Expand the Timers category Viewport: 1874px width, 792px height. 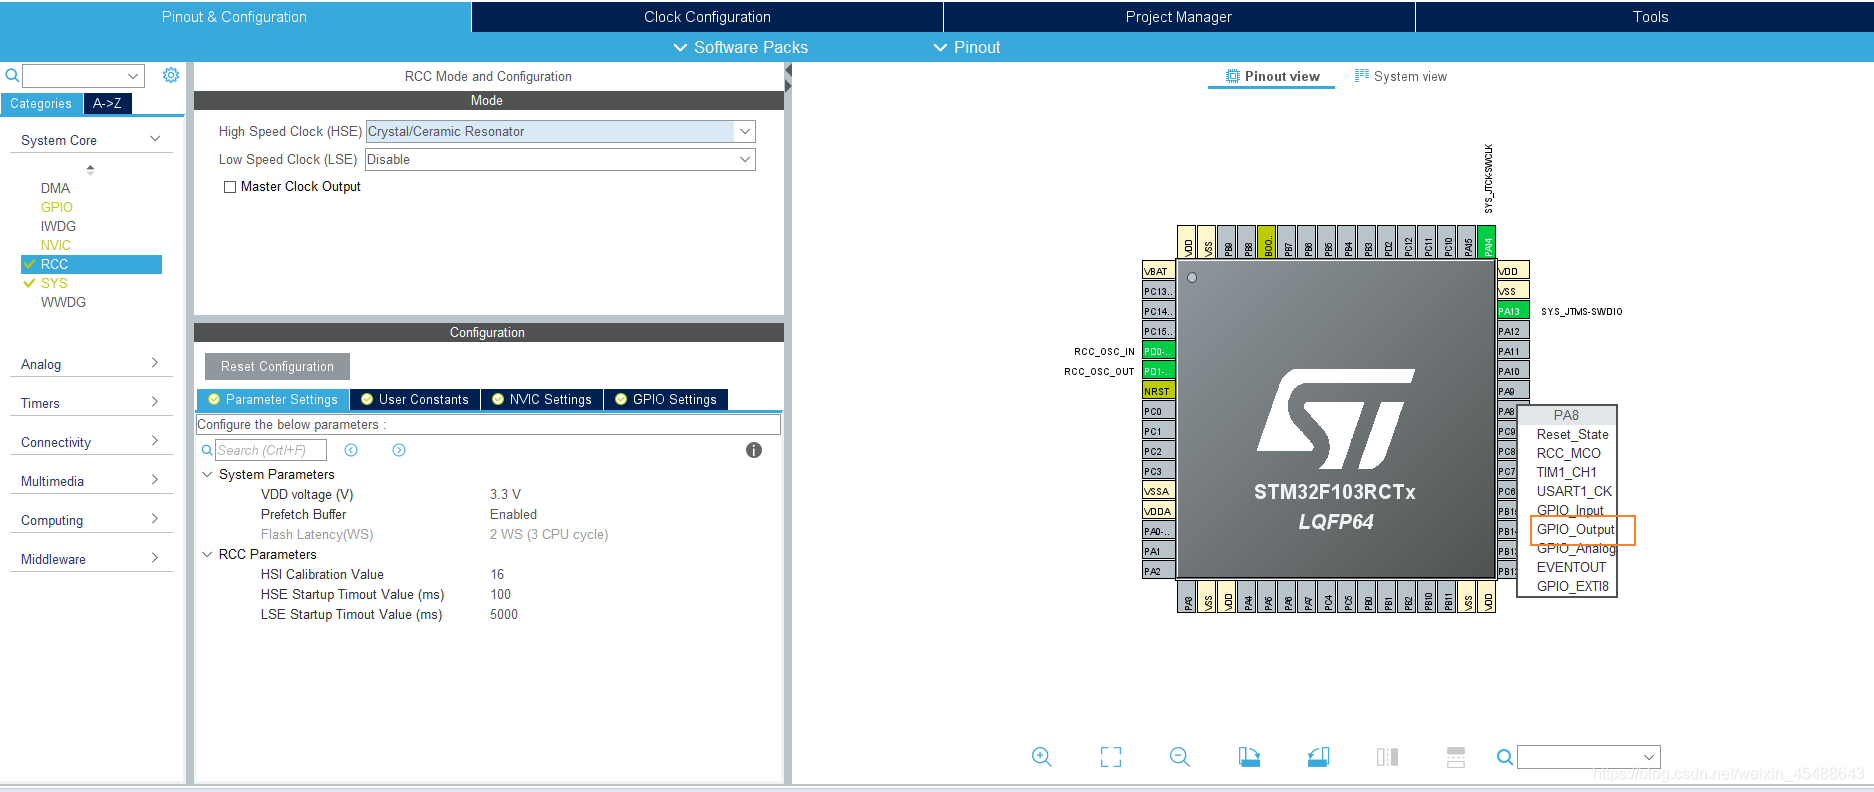155,402
